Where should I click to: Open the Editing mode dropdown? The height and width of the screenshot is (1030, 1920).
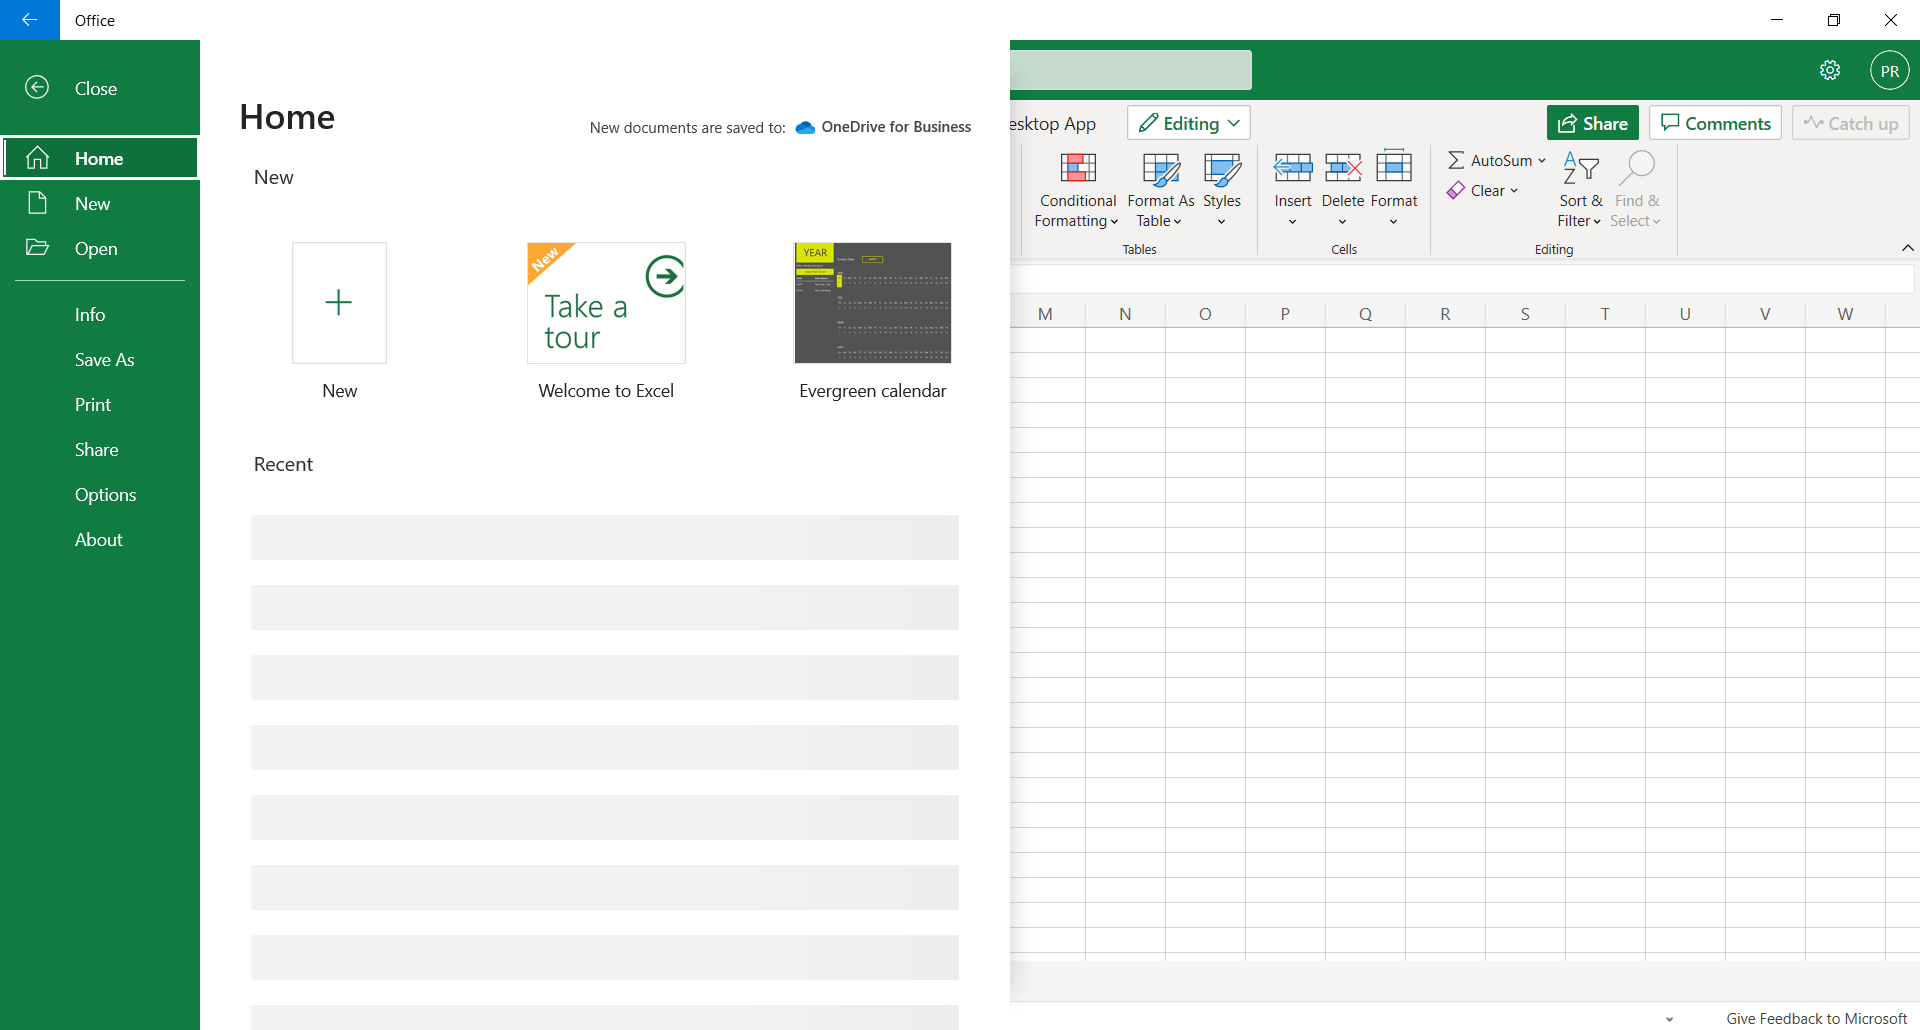point(1189,123)
